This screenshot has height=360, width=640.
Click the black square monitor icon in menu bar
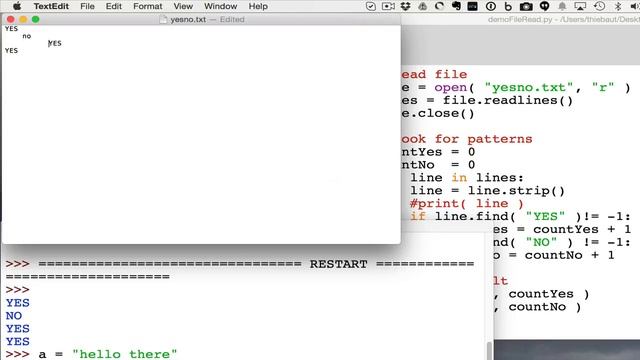[x=473, y=6]
